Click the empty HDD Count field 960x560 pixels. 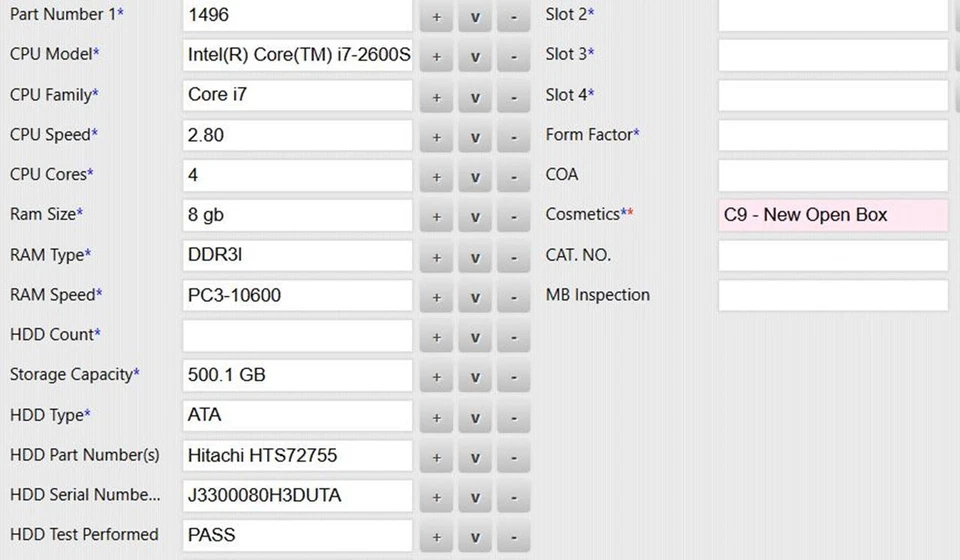tap(297, 336)
